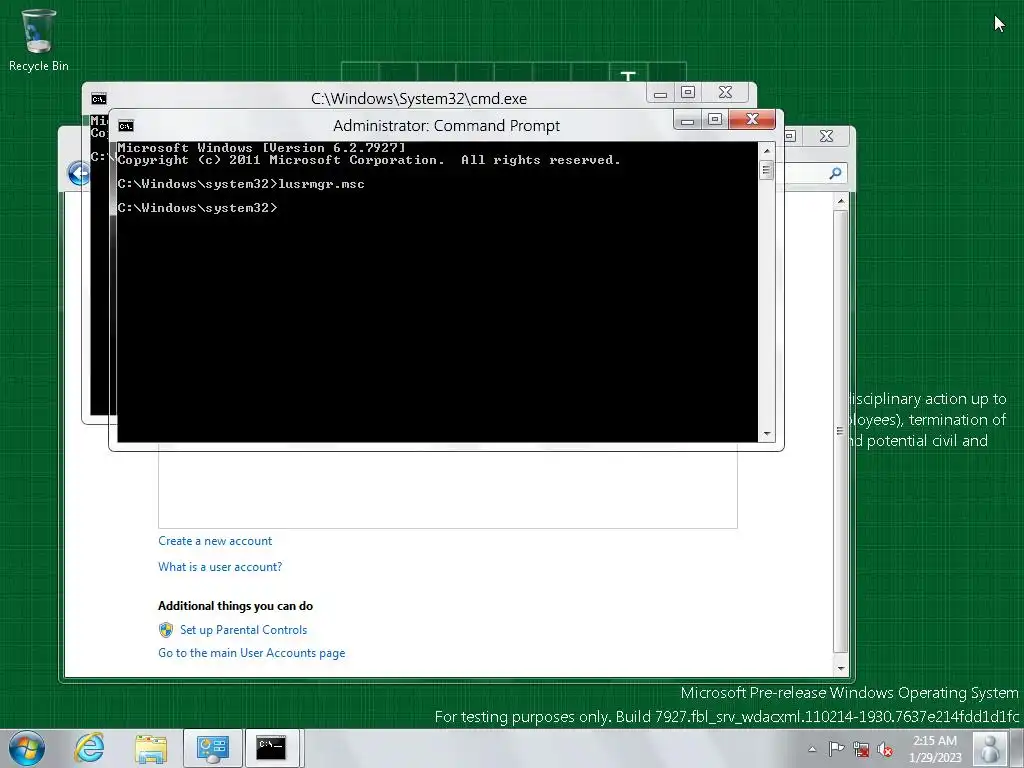Maximize the Administrator Command Prompt window

coord(715,120)
